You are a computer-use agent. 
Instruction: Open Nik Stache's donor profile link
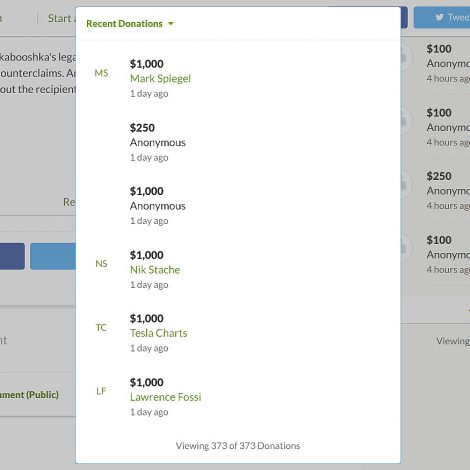click(155, 270)
